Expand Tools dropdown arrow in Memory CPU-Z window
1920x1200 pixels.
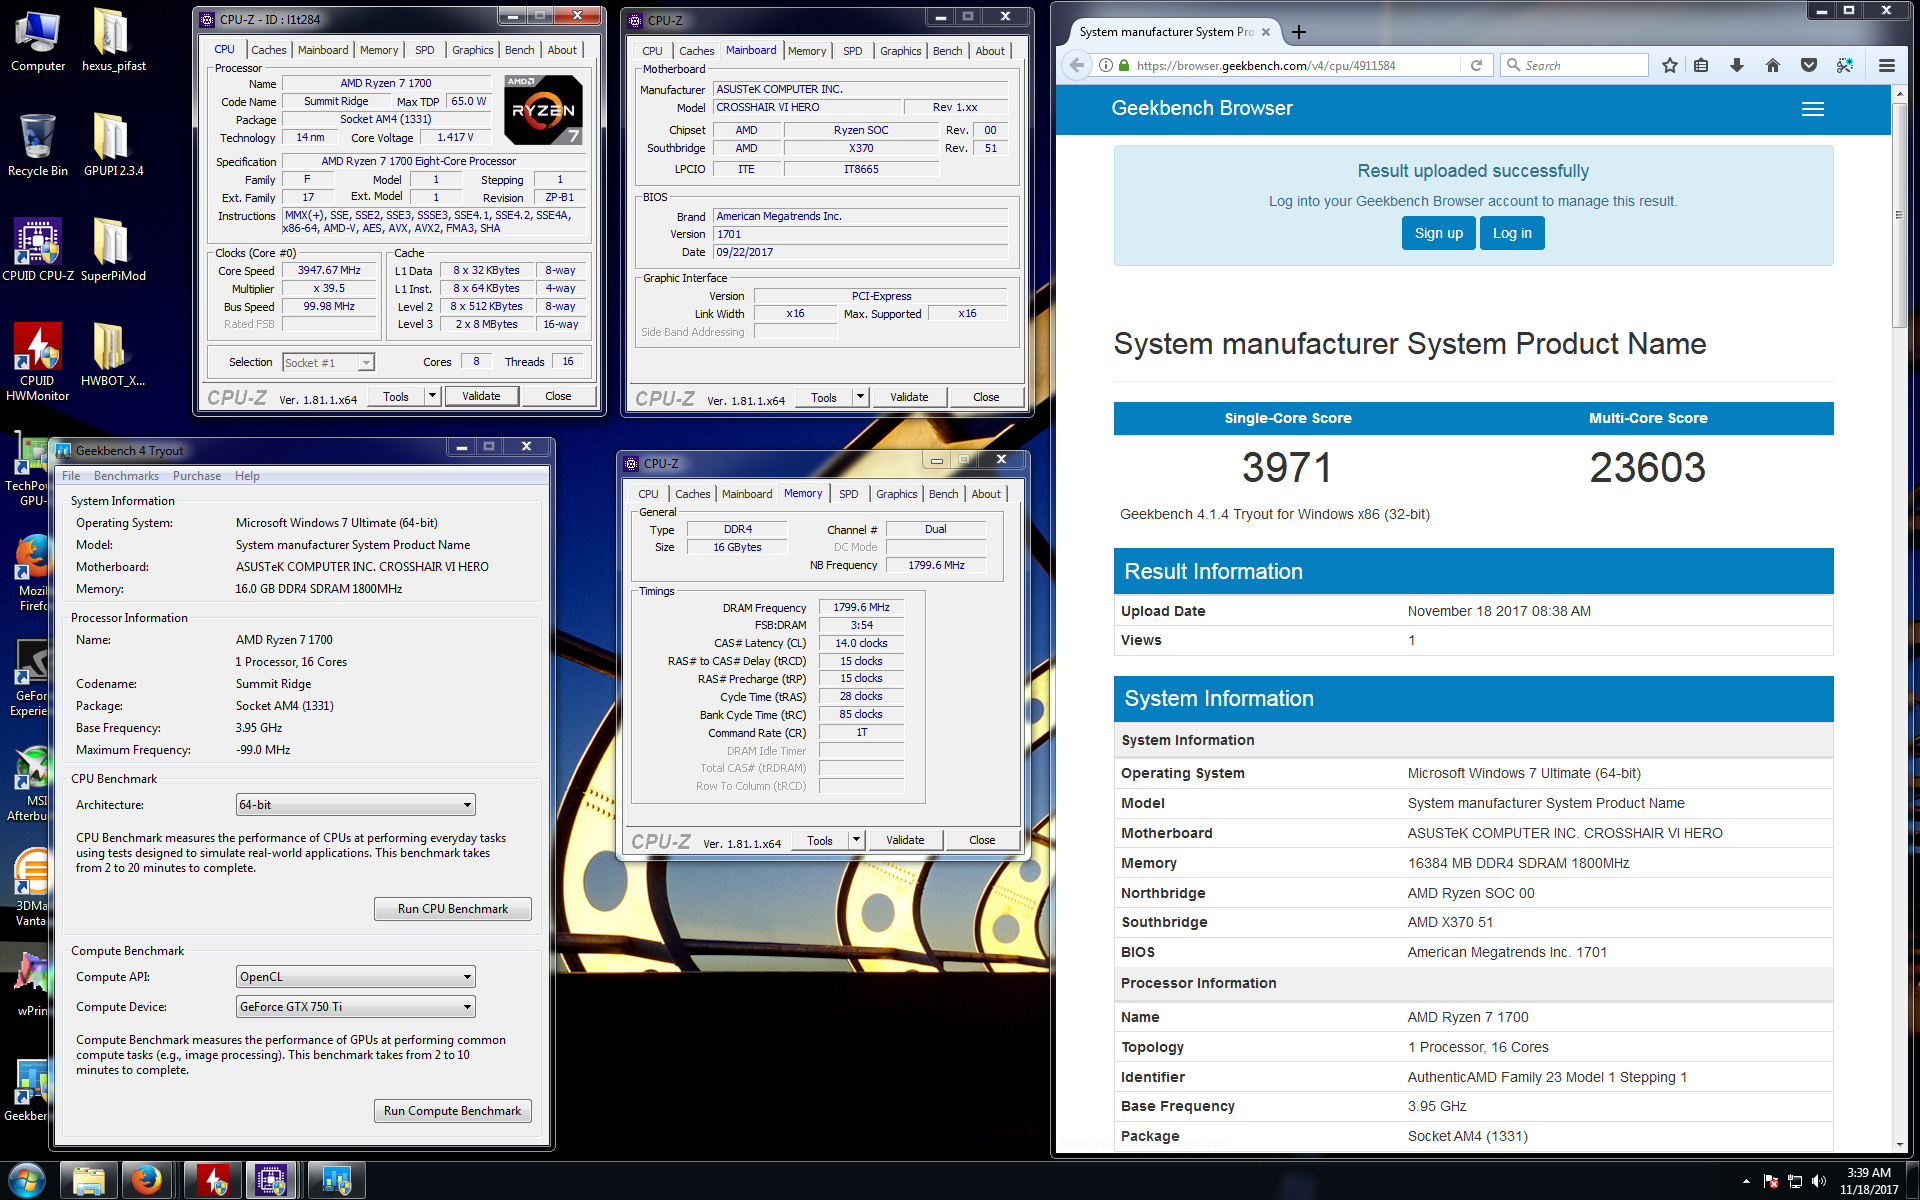[856, 840]
